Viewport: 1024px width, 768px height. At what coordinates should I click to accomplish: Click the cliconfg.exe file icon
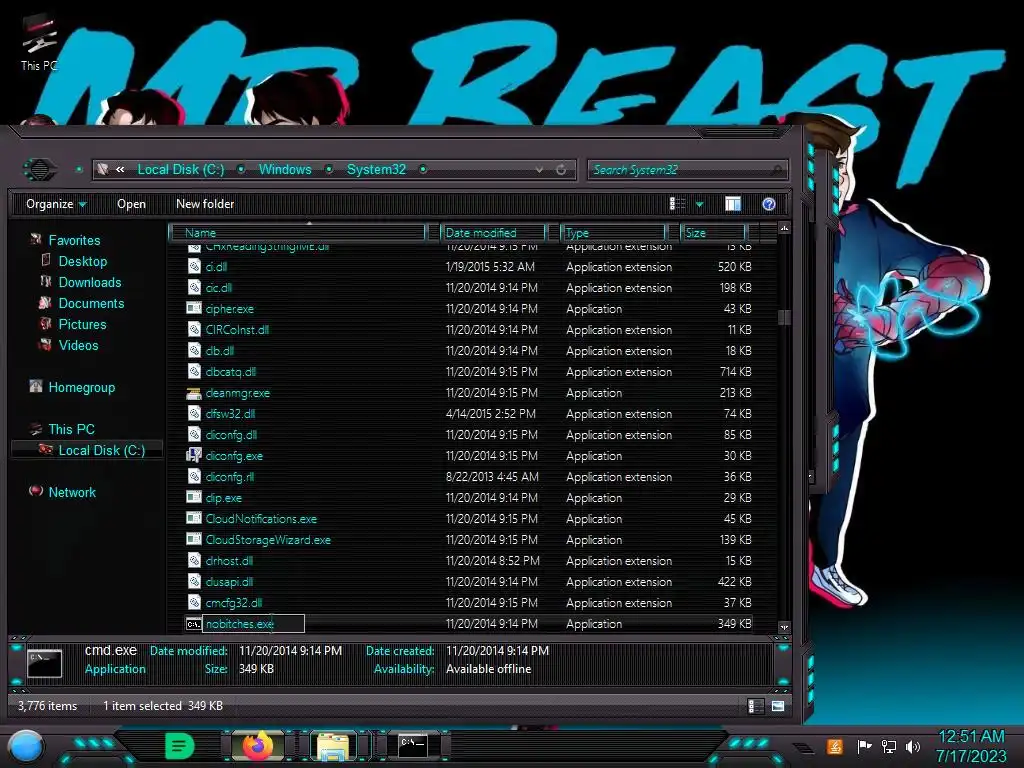(194, 455)
